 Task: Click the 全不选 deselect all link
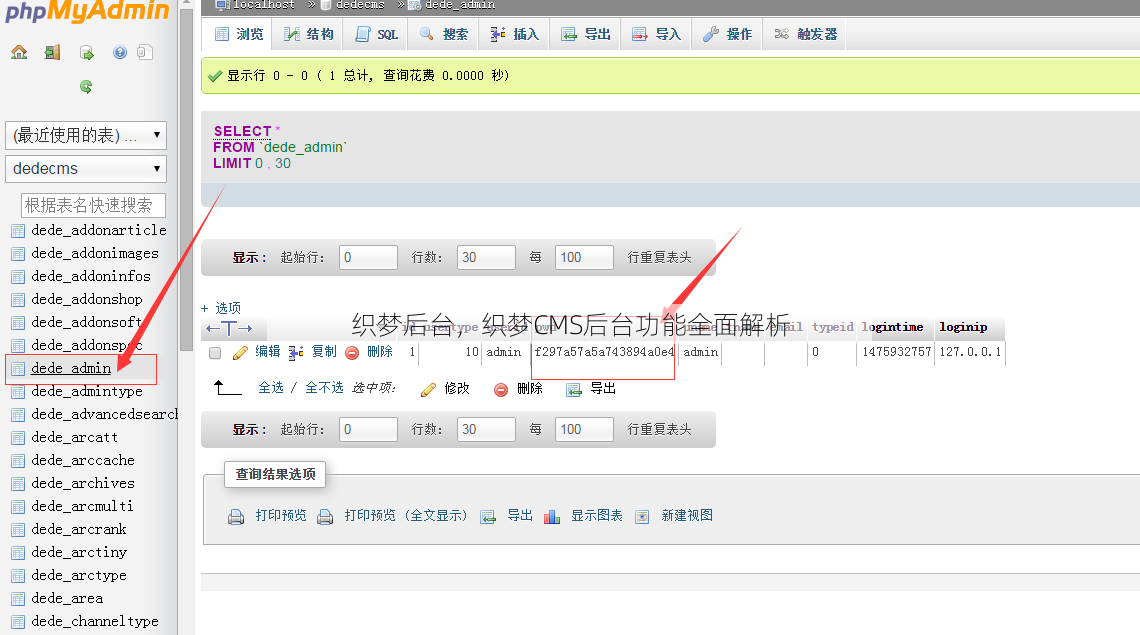(x=324, y=388)
